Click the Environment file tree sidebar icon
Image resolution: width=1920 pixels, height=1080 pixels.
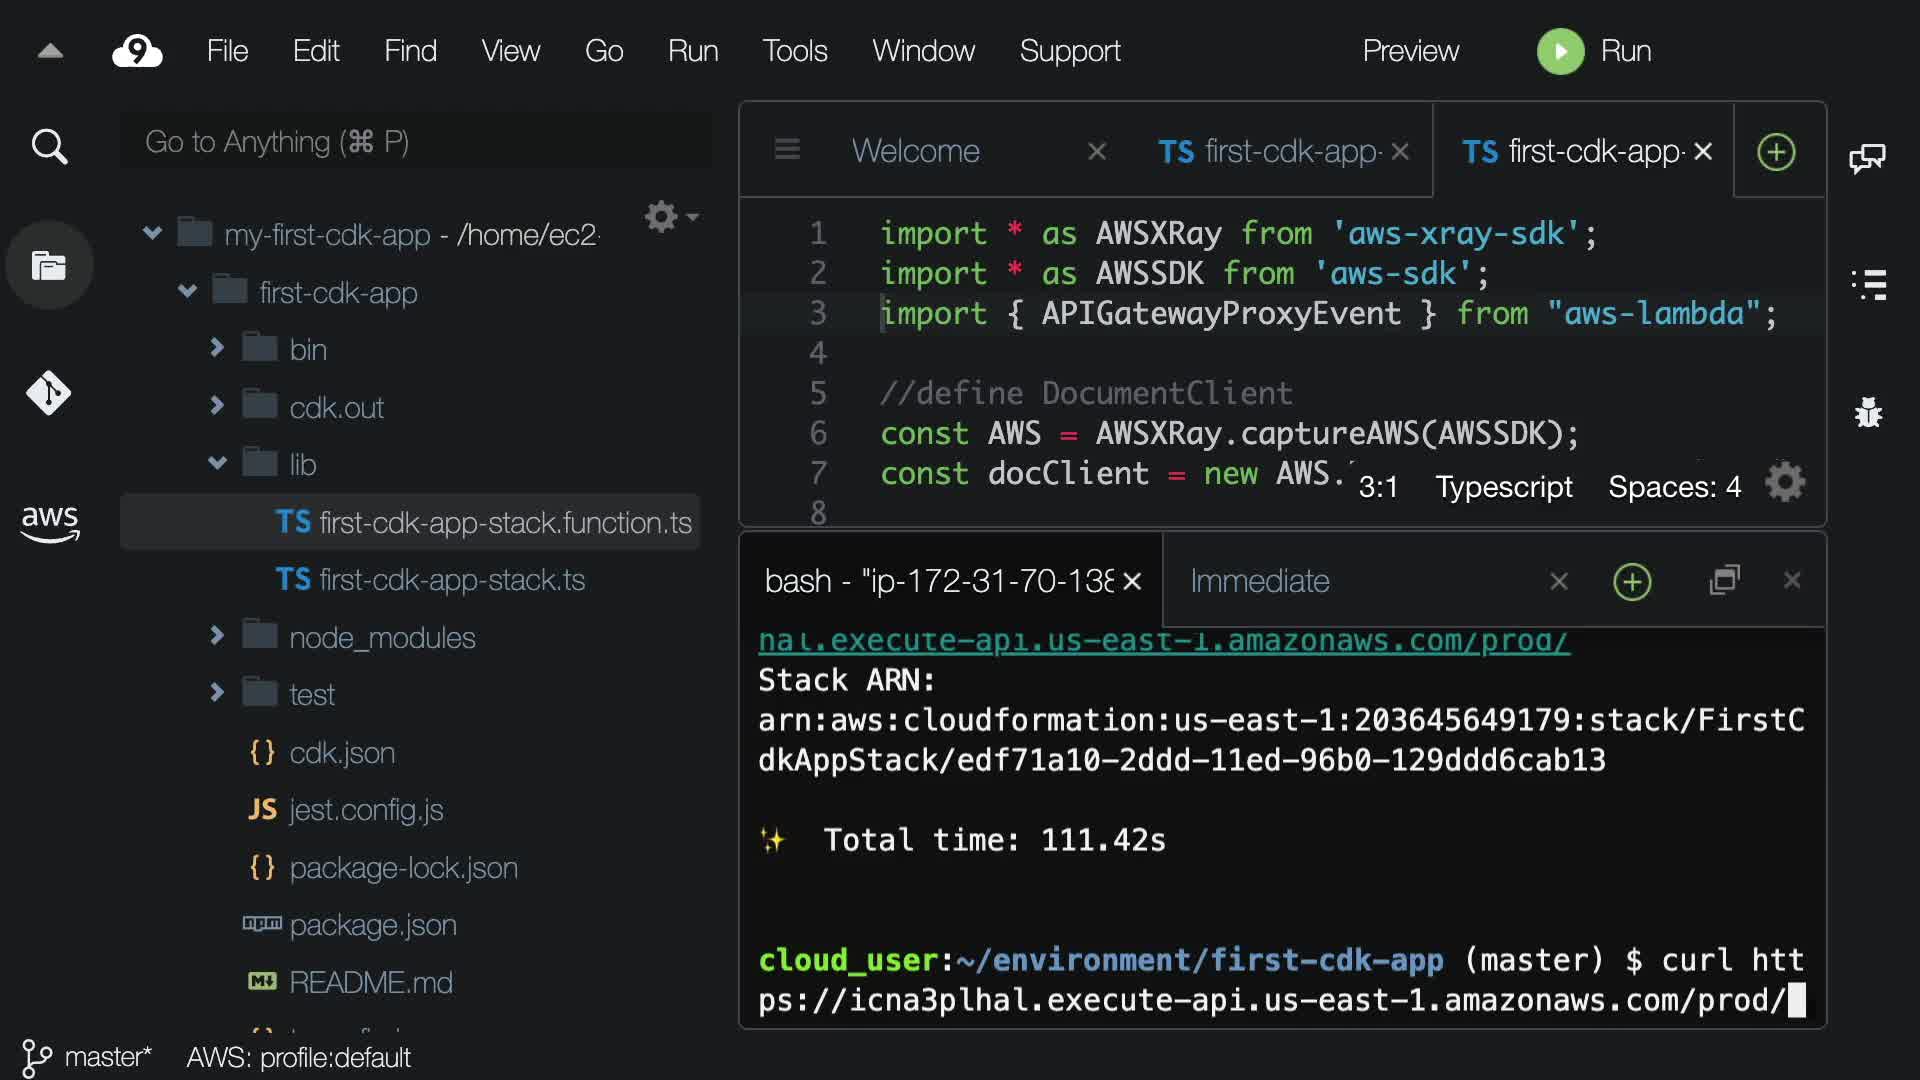49,266
